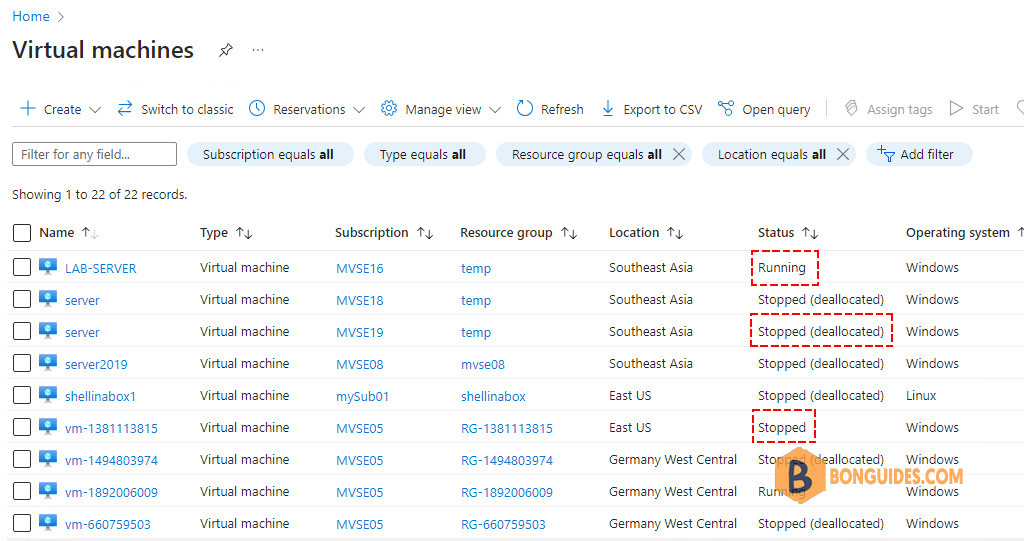Expand the Manage view dropdown chevron

pyautogui.click(x=495, y=110)
